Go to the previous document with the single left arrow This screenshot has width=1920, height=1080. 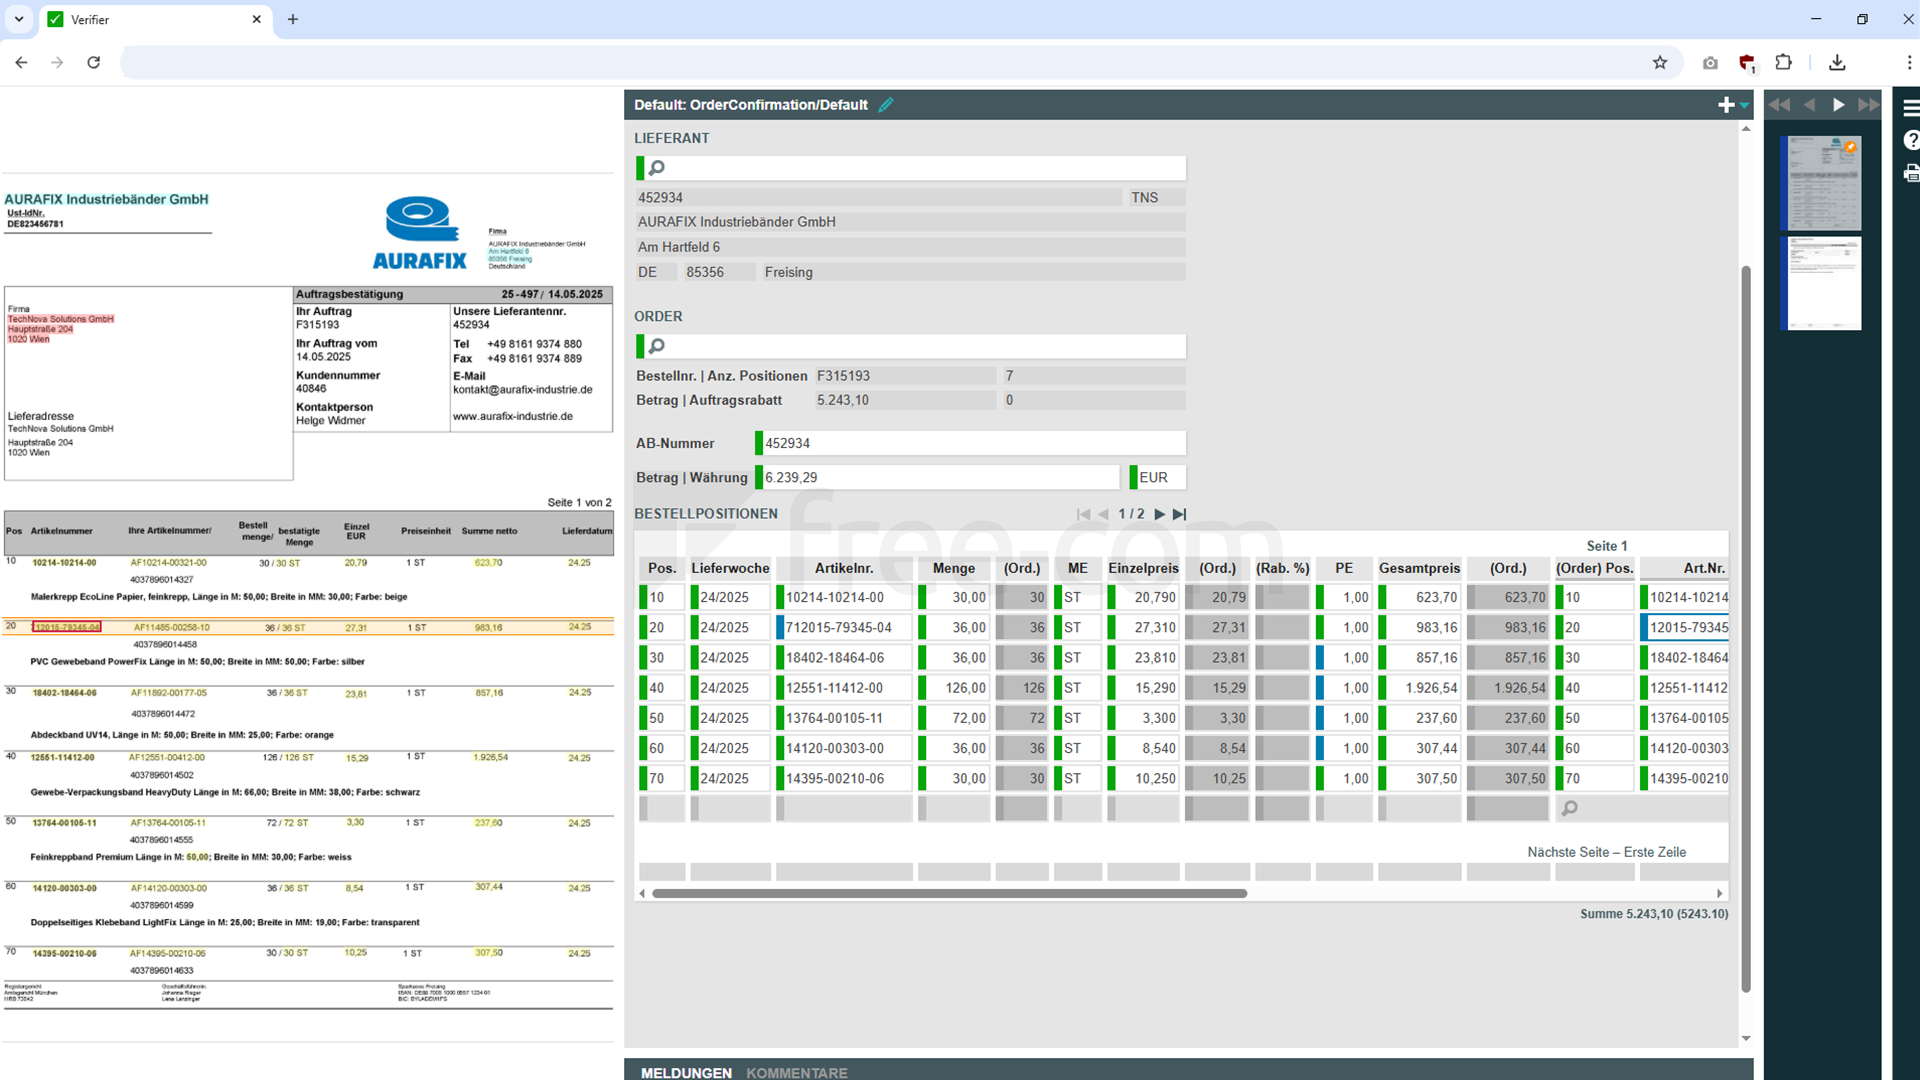click(1809, 105)
